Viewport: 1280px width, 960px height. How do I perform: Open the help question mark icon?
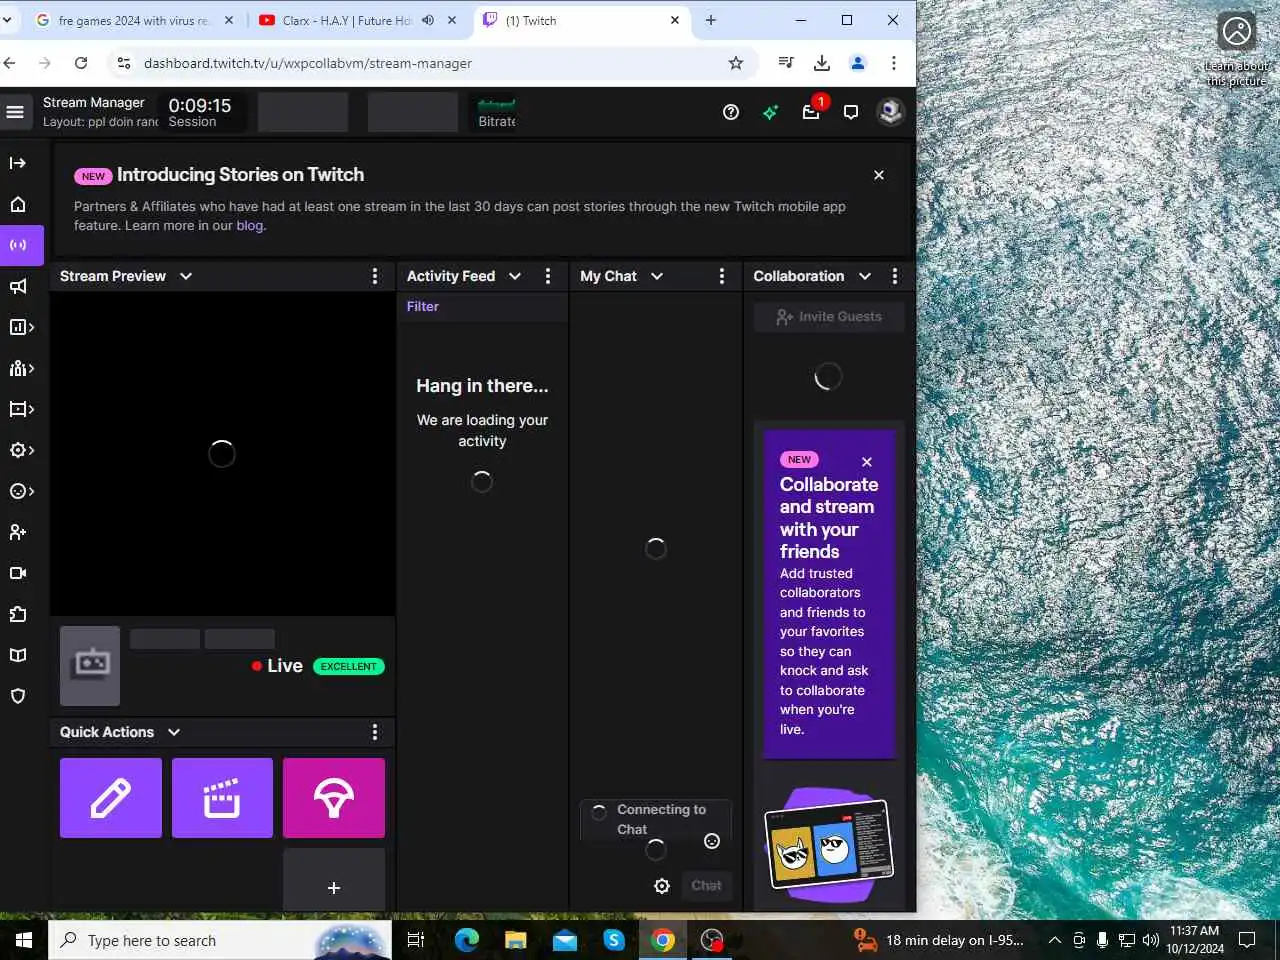(731, 112)
